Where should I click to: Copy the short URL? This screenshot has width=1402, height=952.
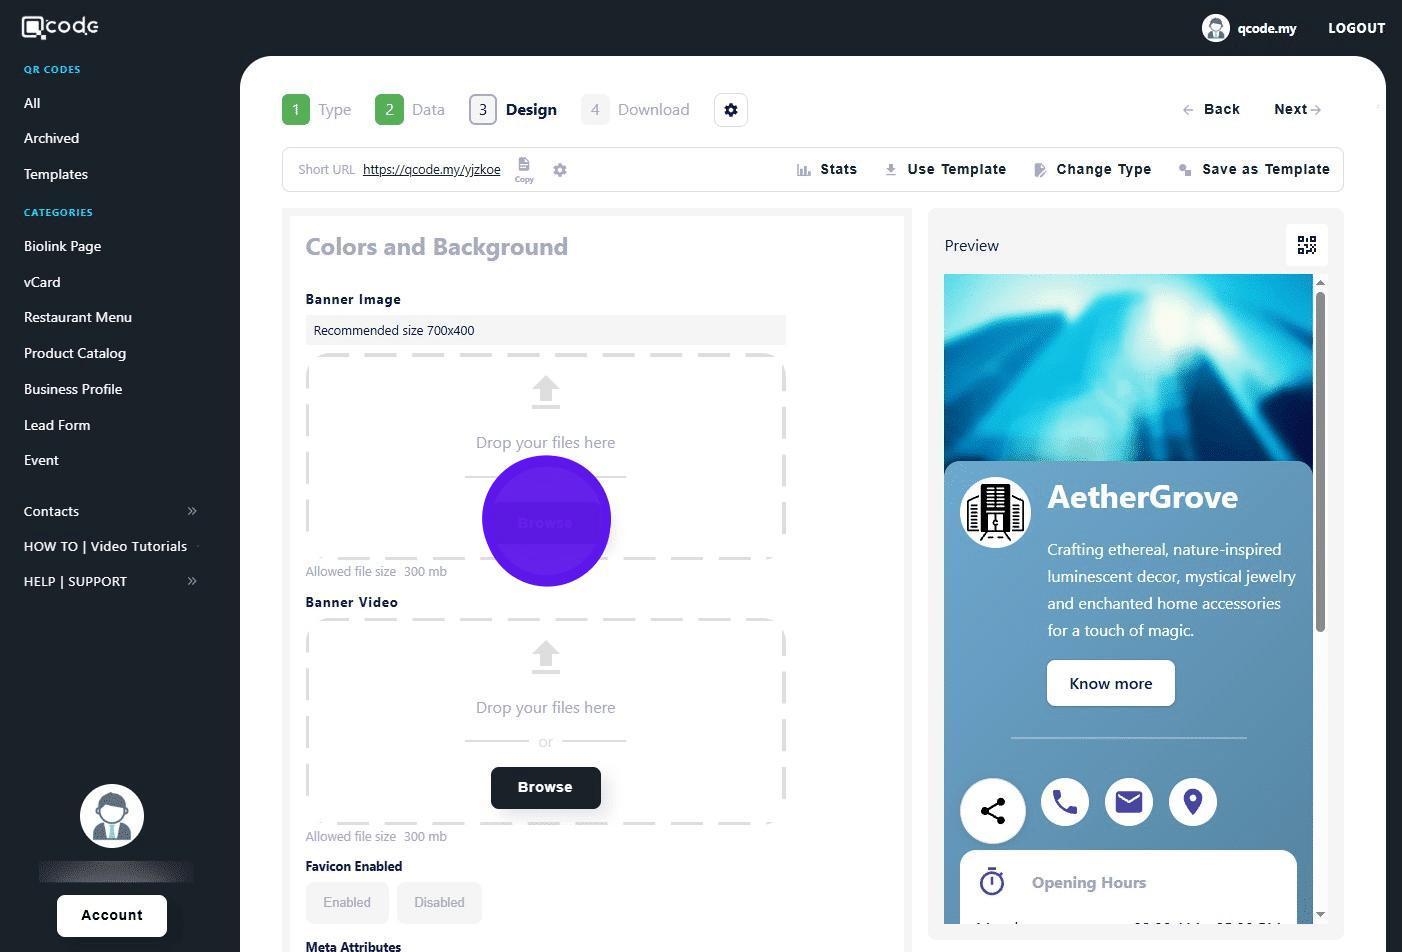524,169
